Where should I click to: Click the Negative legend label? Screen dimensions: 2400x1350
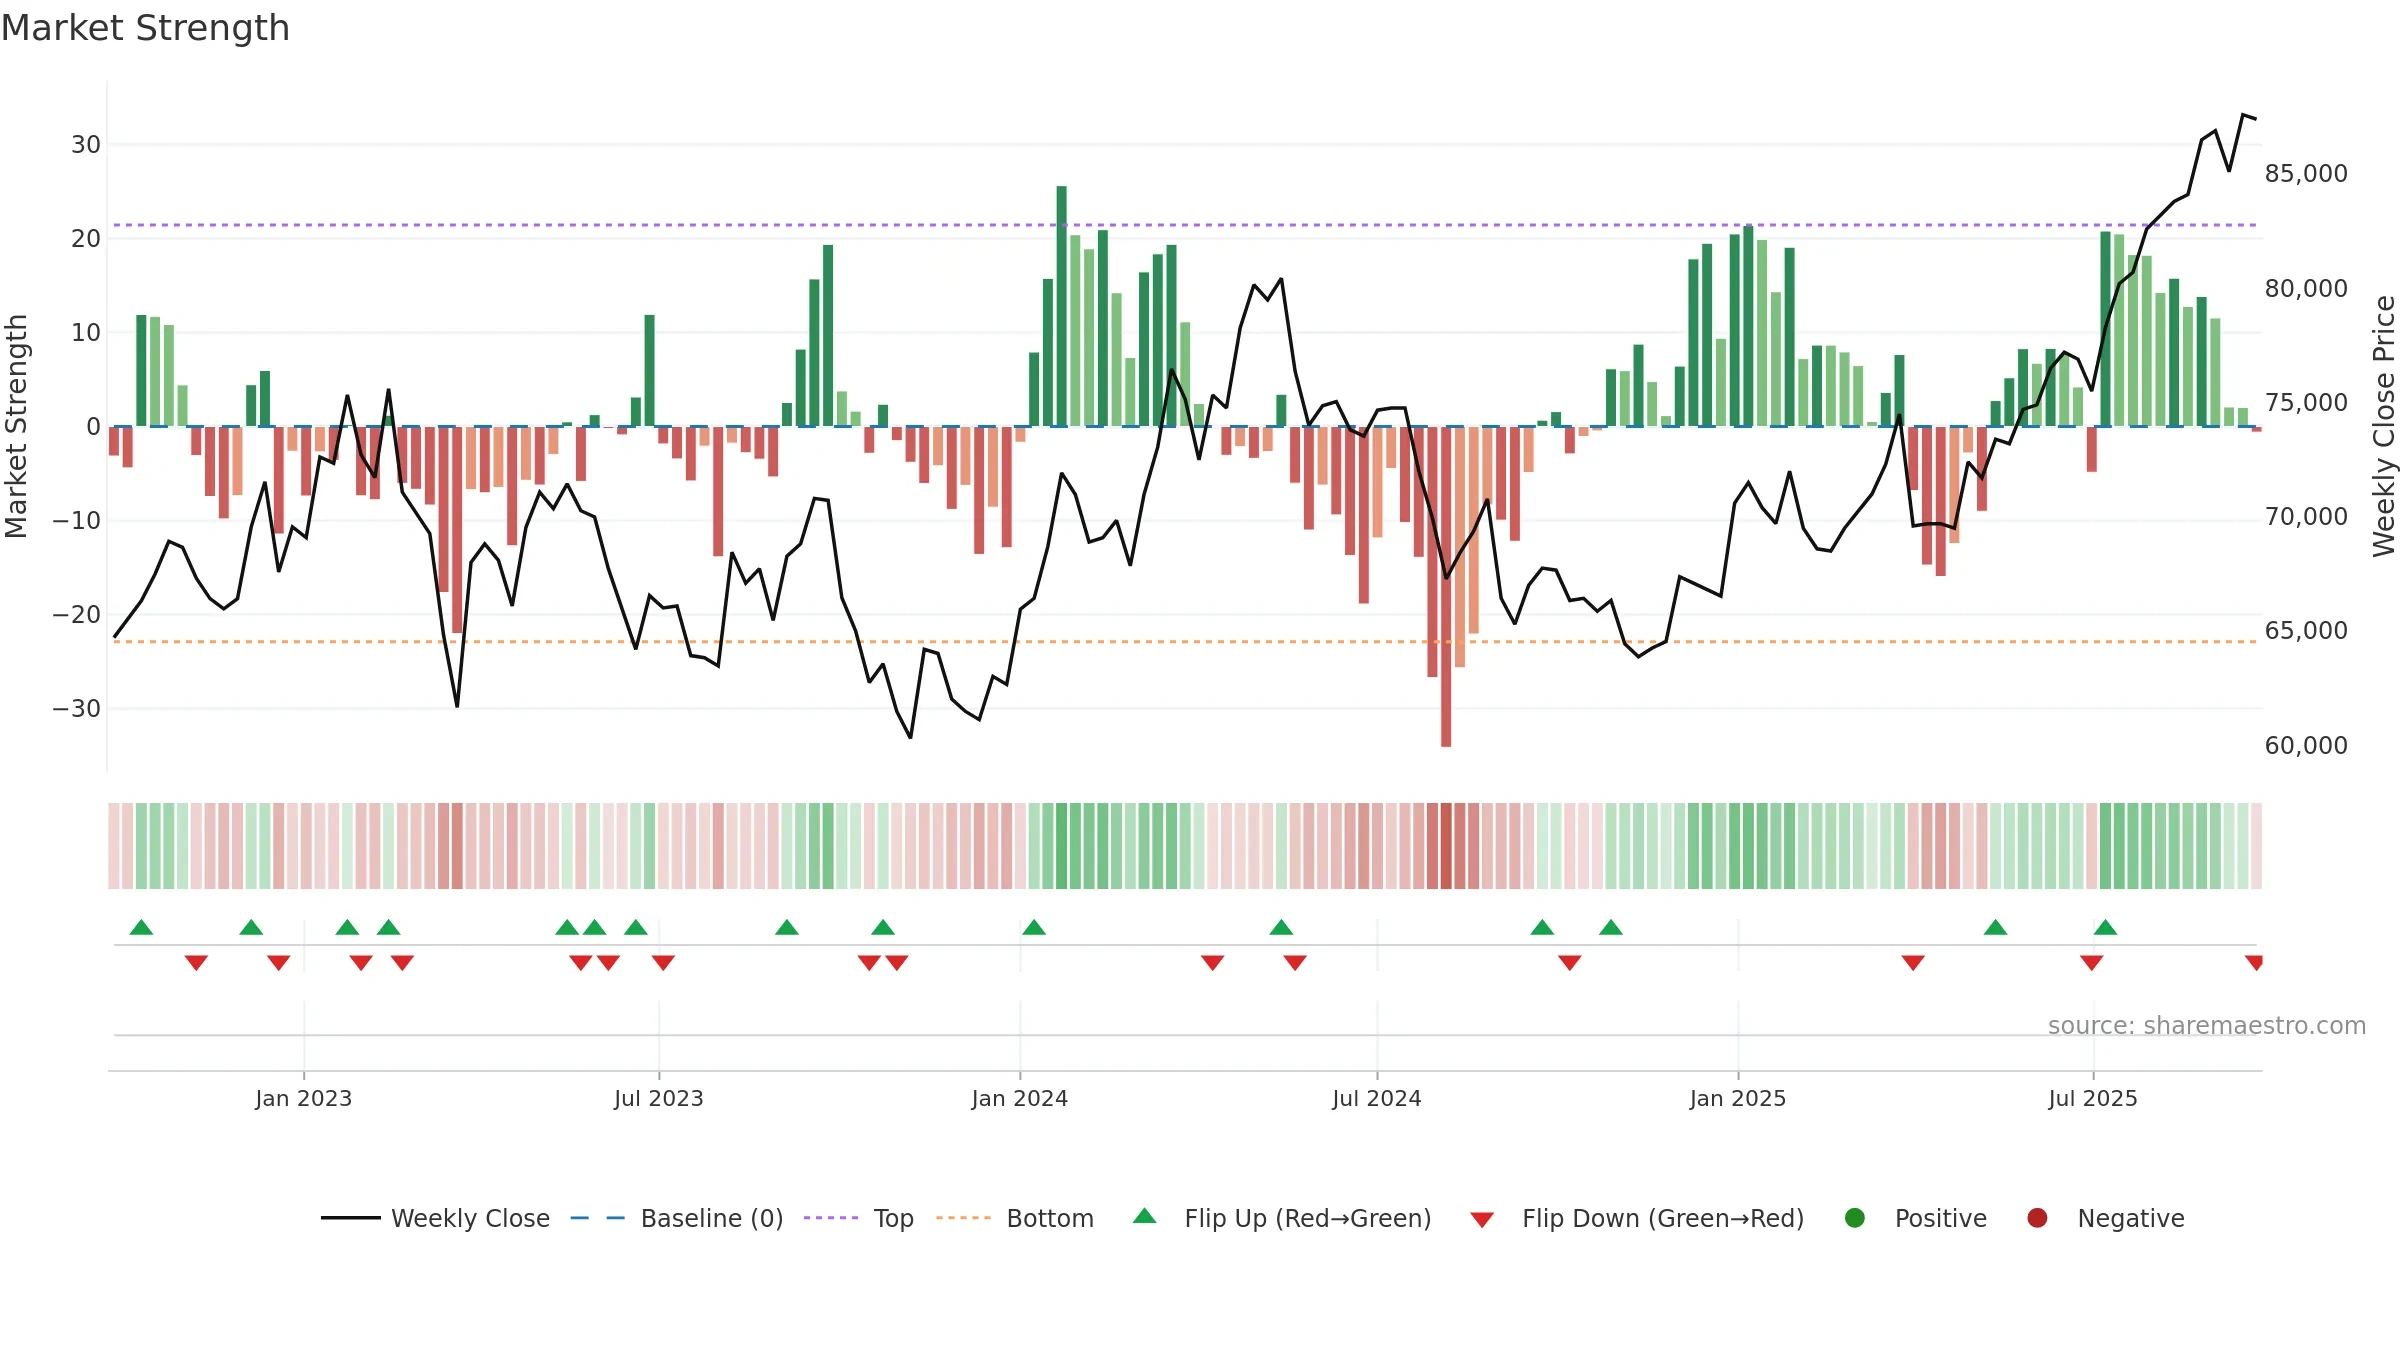pos(2130,1218)
